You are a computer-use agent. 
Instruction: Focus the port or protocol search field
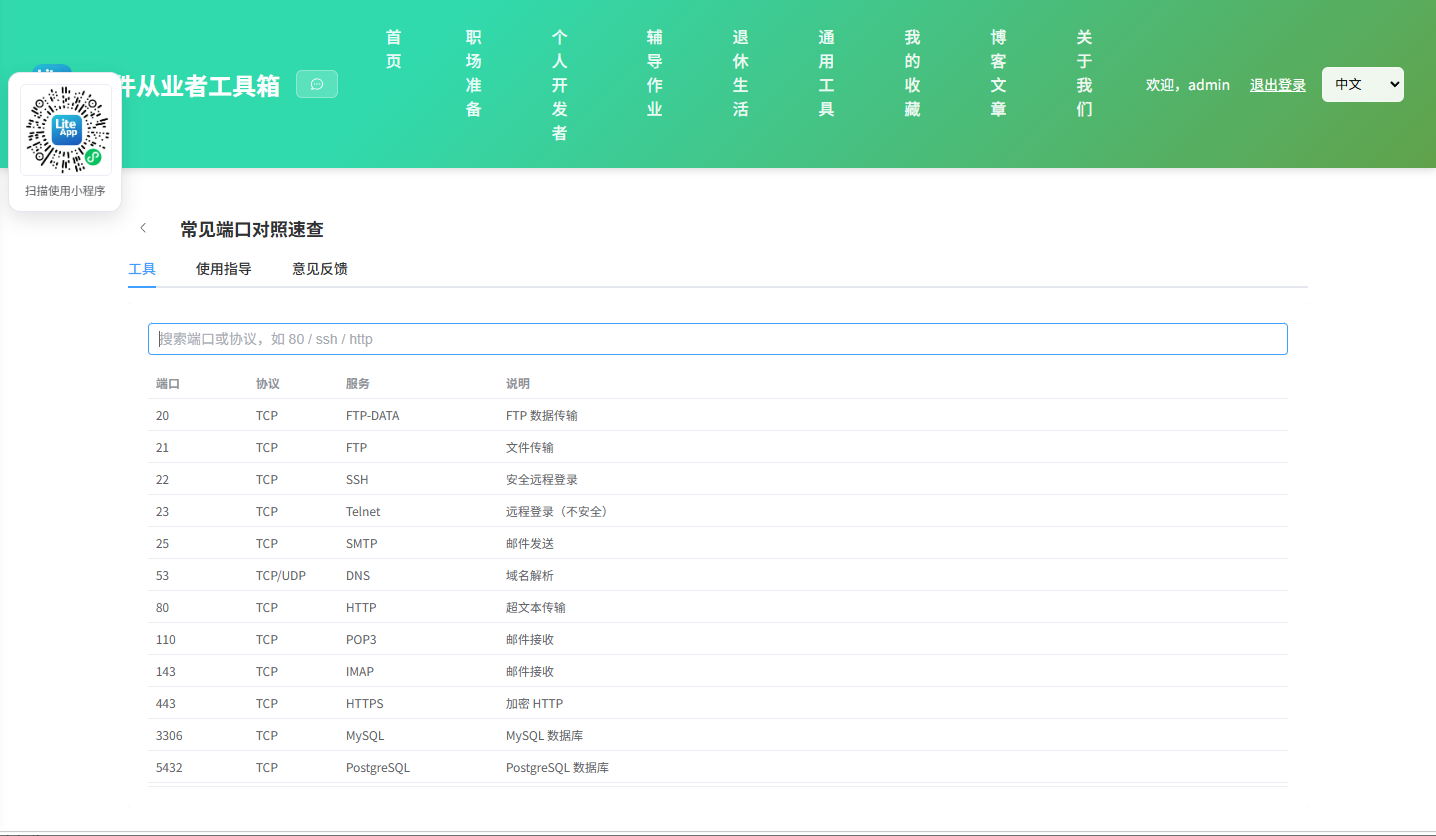click(718, 339)
